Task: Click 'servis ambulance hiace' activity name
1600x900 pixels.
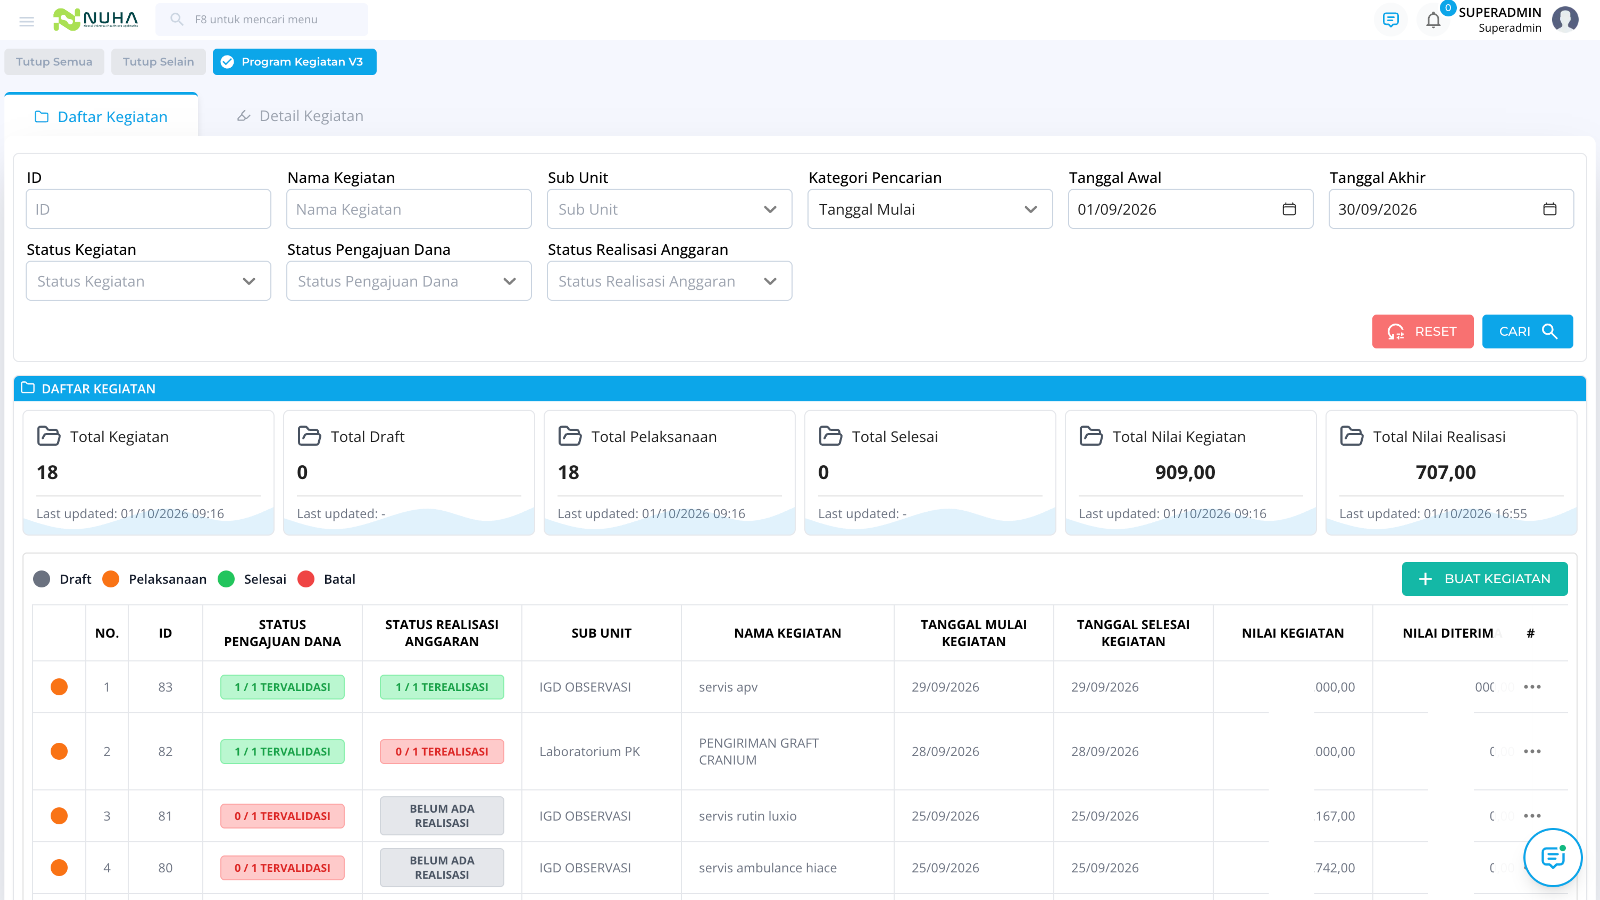Action: click(x=768, y=868)
